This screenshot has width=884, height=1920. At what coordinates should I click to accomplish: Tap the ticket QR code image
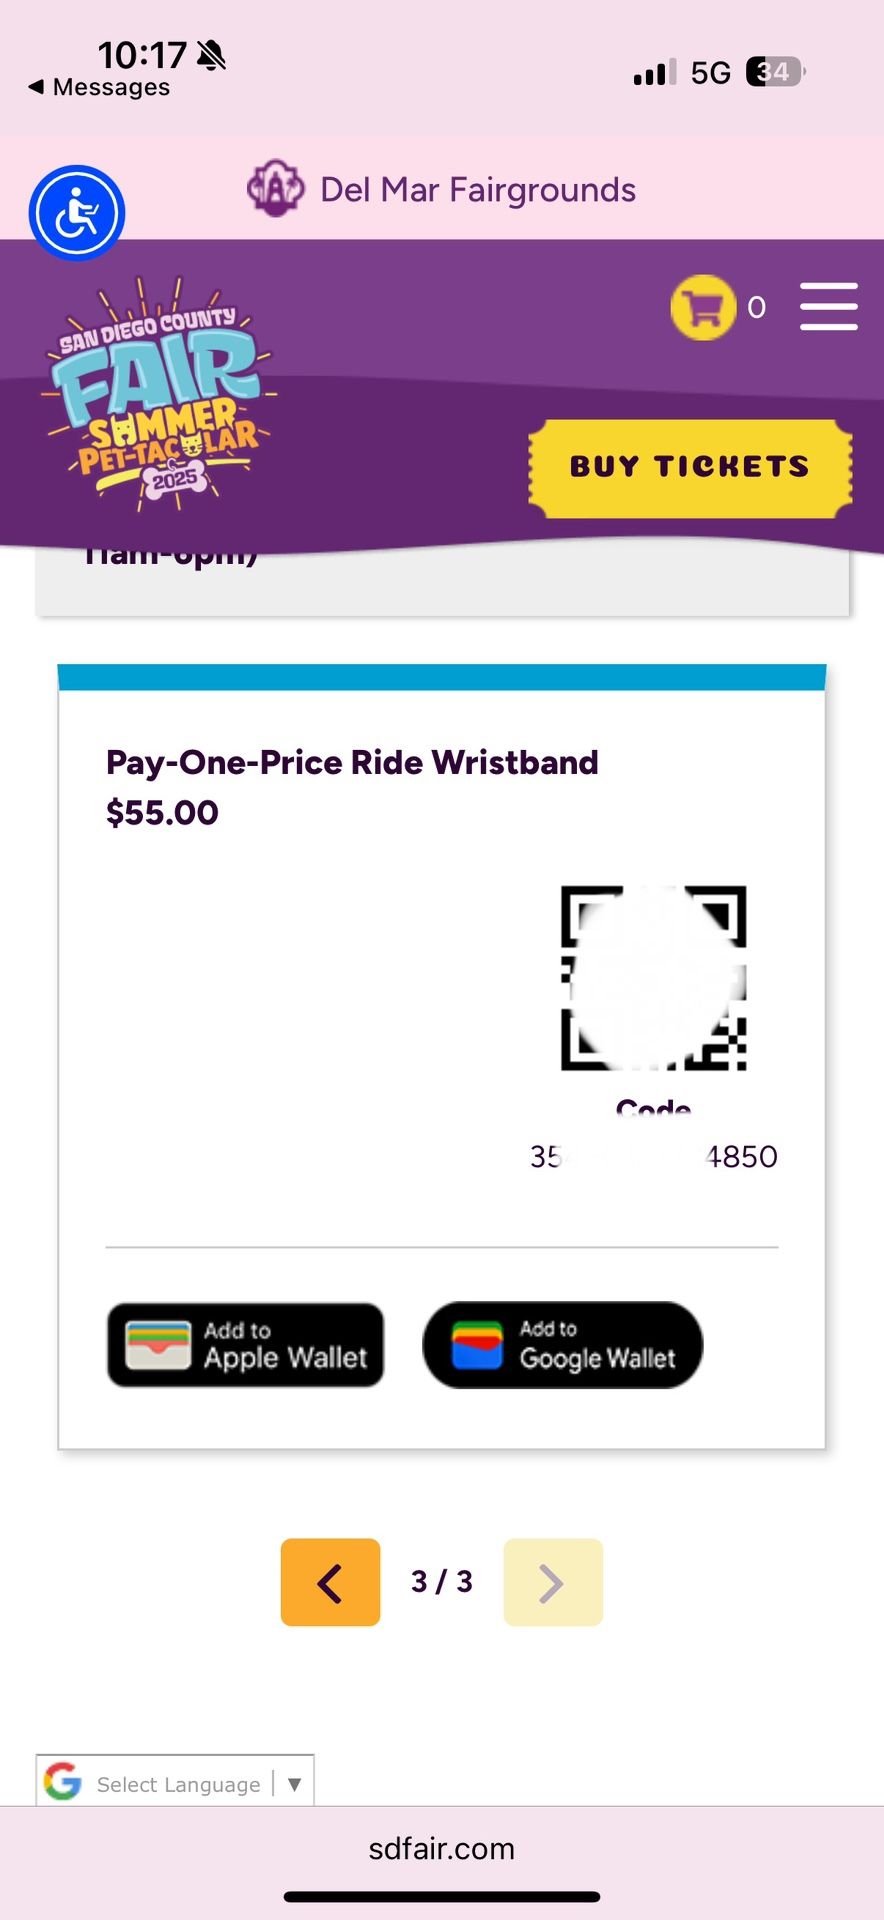[653, 978]
